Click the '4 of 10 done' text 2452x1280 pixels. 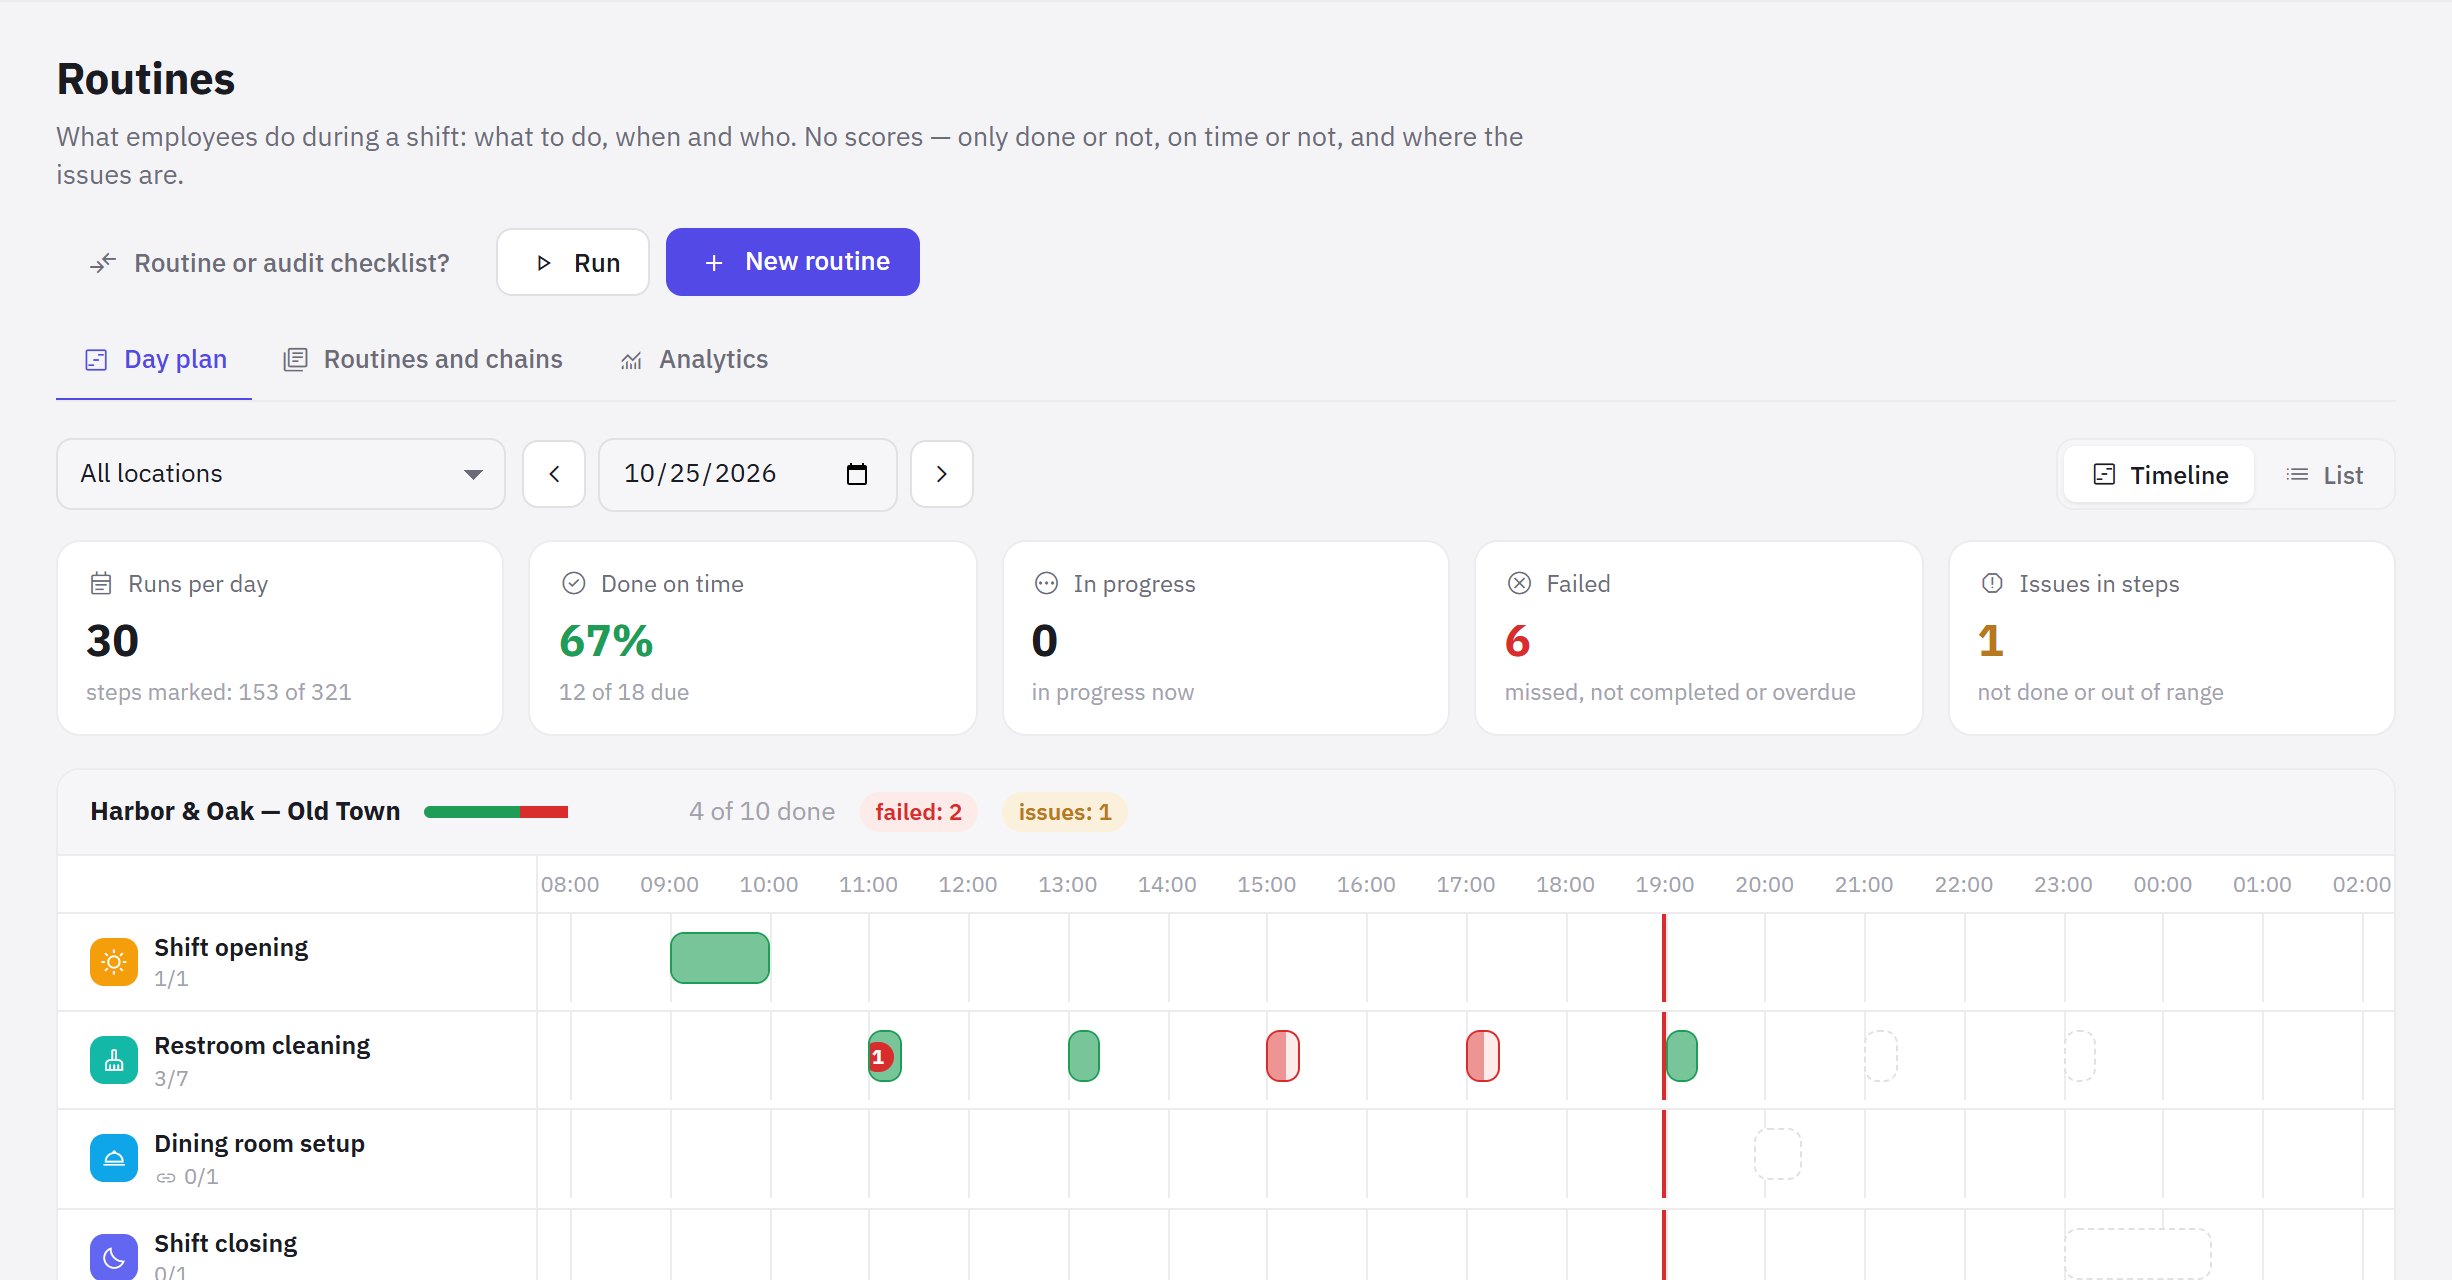[762, 811]
